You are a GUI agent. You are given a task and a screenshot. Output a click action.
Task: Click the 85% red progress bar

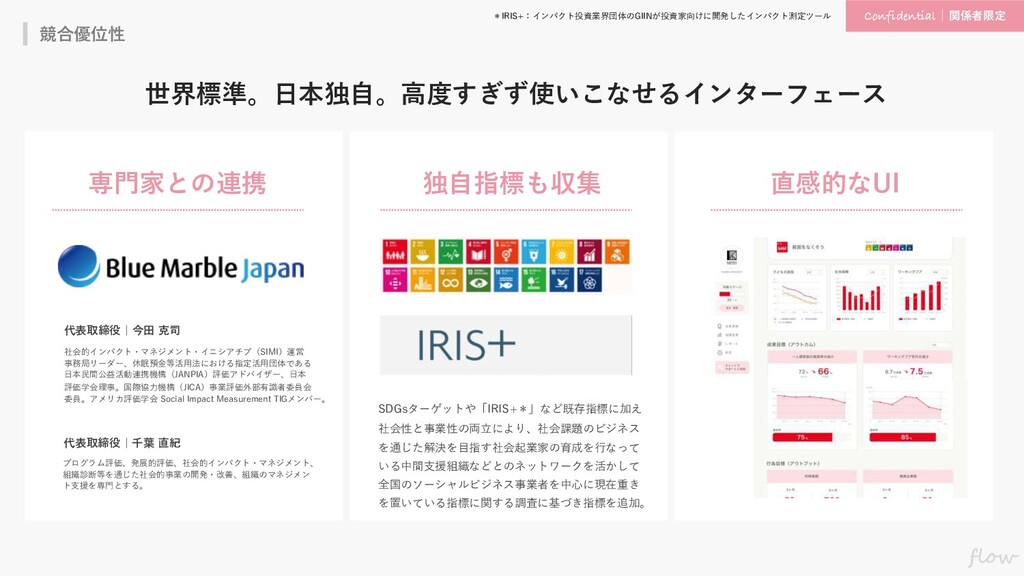[x=903, y=437]
